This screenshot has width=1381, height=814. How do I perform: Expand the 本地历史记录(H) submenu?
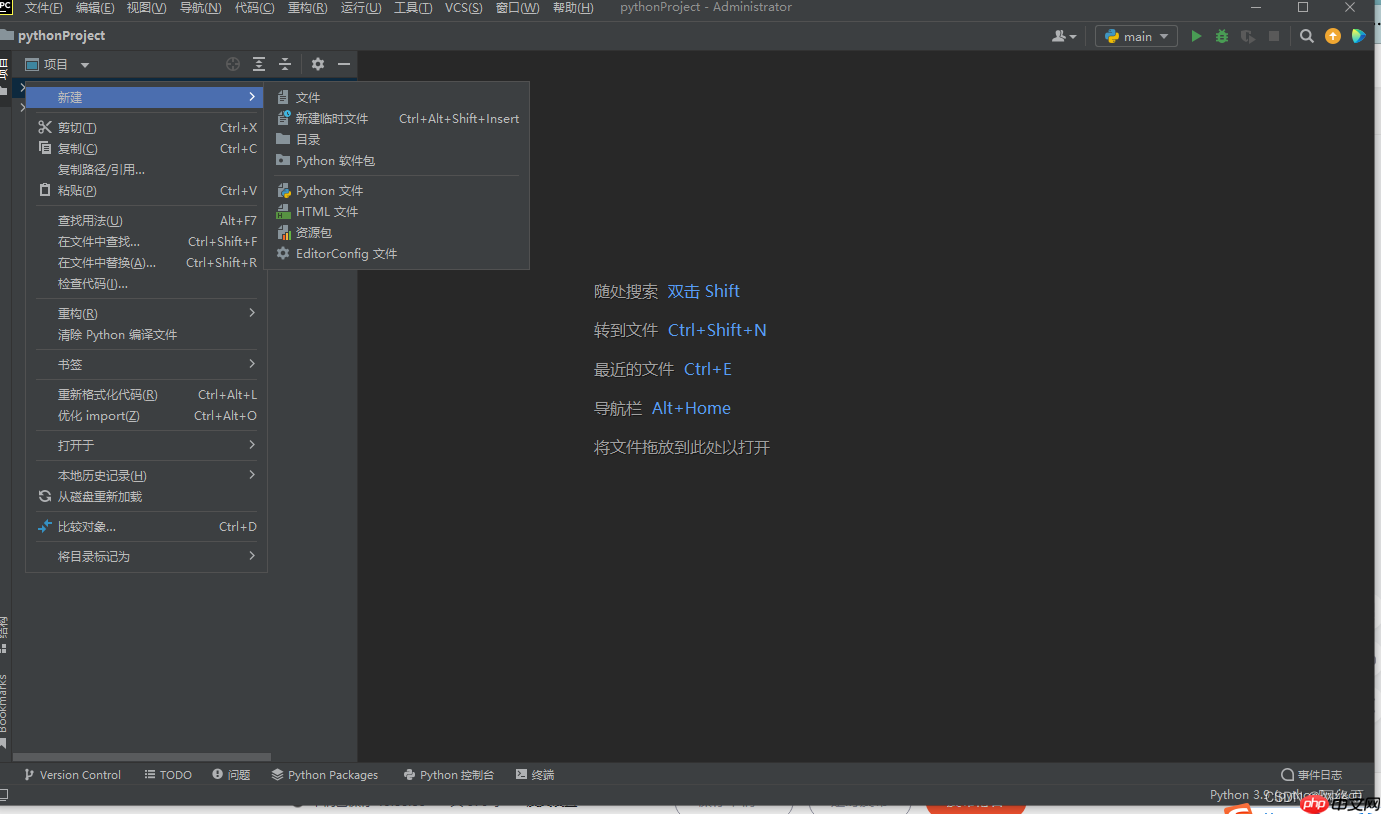pos(146,475)
